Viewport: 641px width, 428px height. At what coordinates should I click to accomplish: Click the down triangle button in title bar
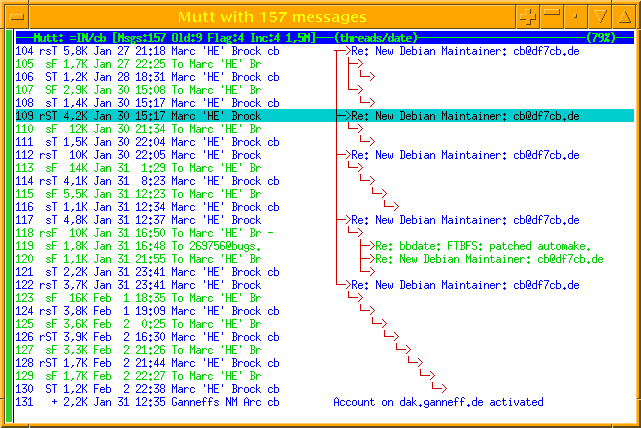[x=600, y=17]
